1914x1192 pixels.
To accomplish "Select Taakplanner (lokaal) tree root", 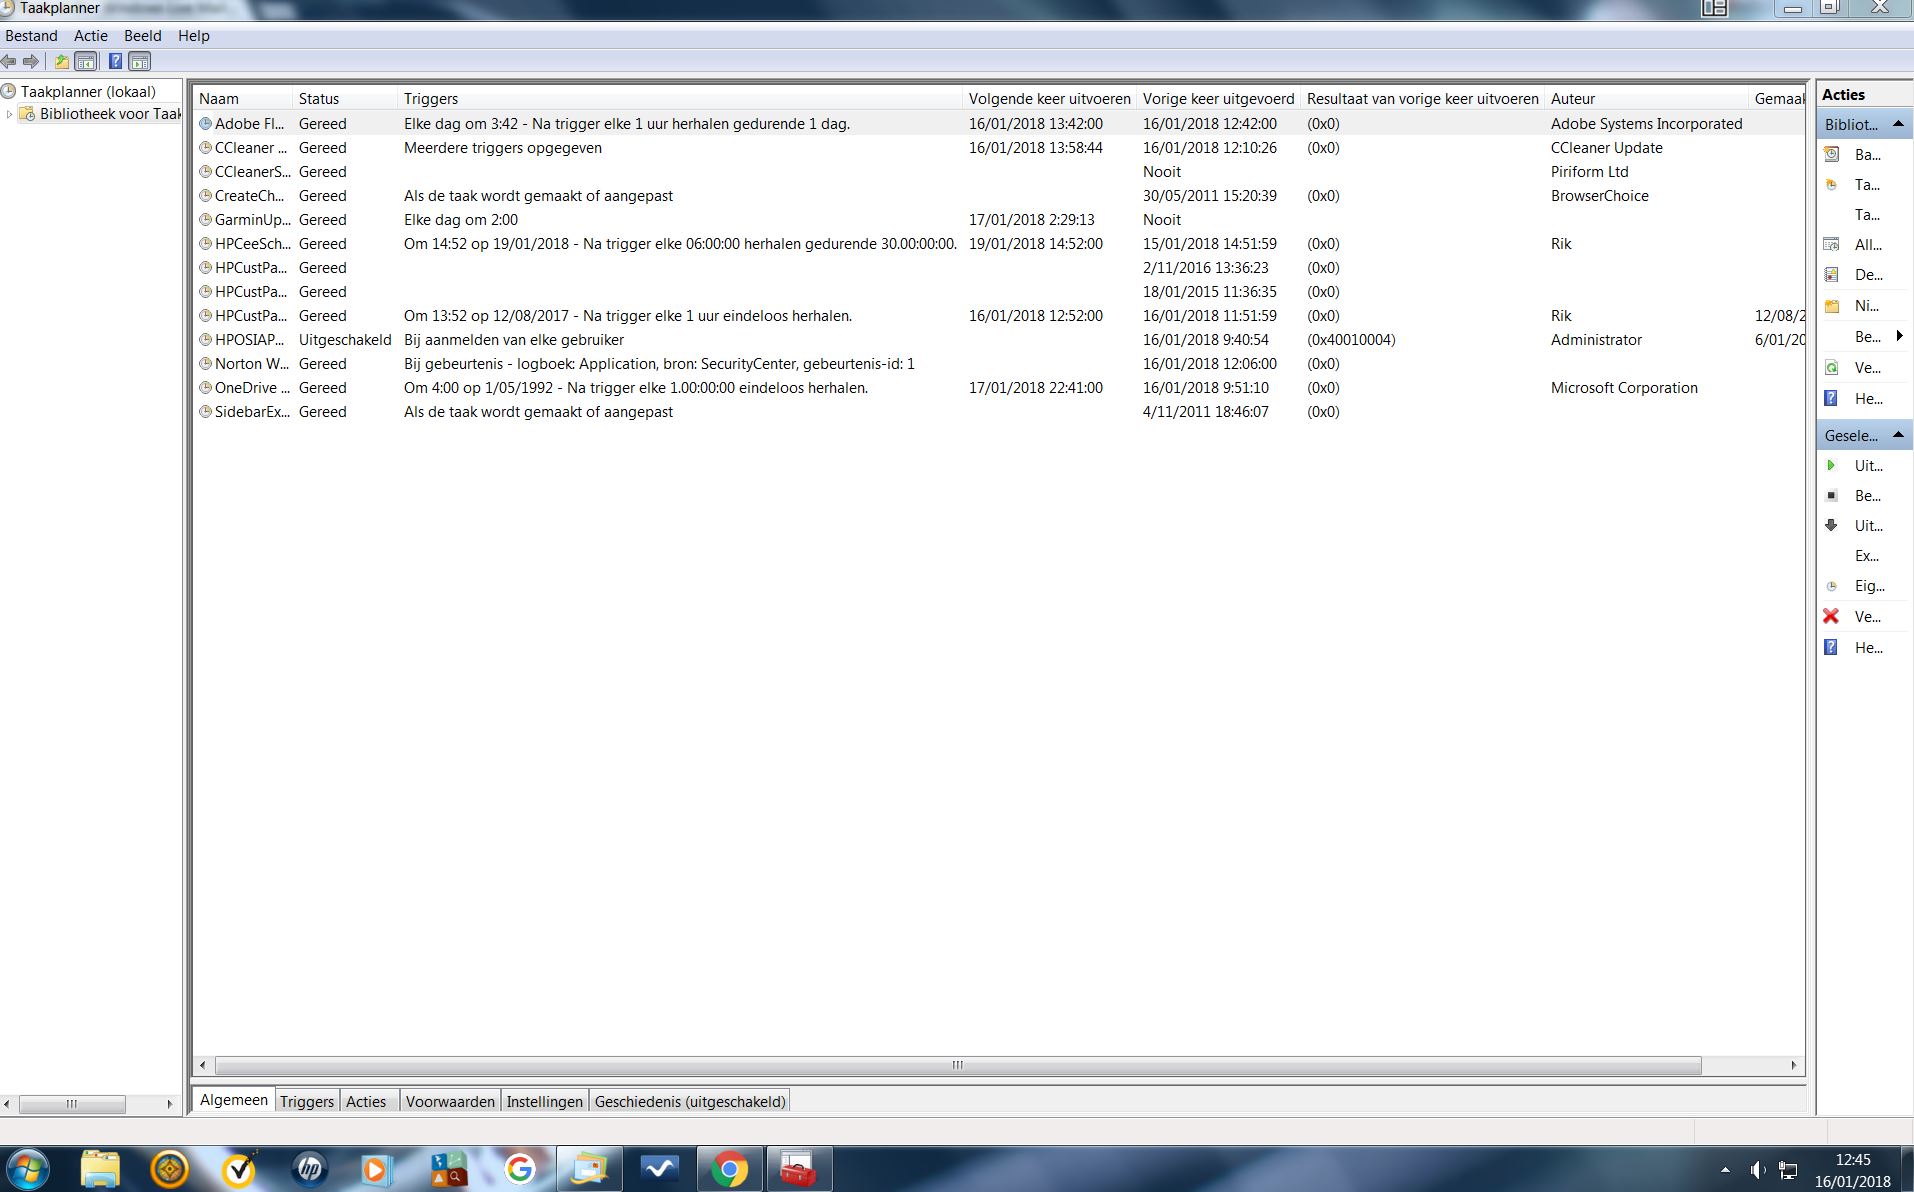I will point(88,91).
